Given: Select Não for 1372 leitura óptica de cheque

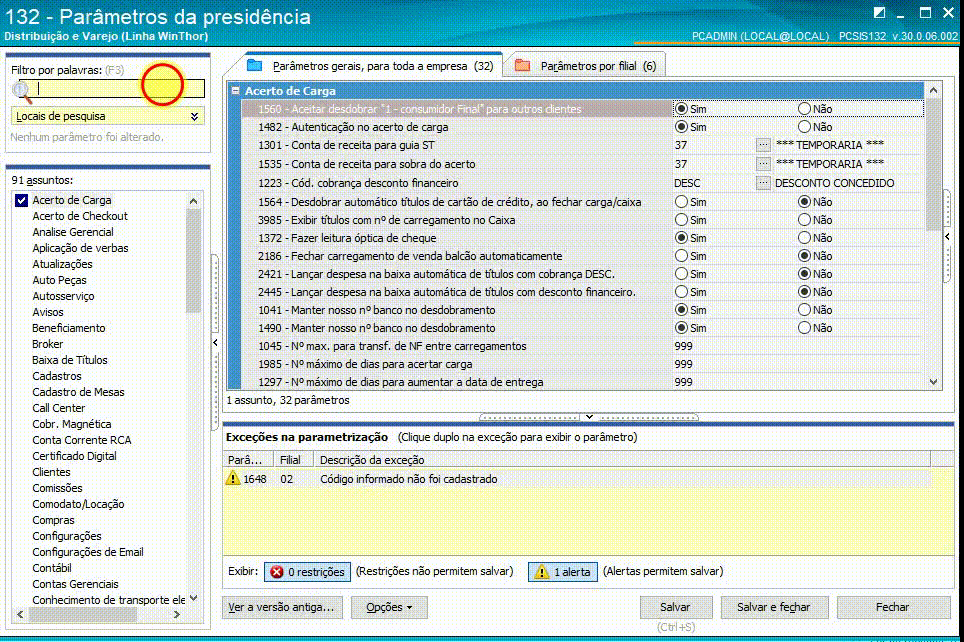Looking at the screenshot, I should [x=804, y=237].
